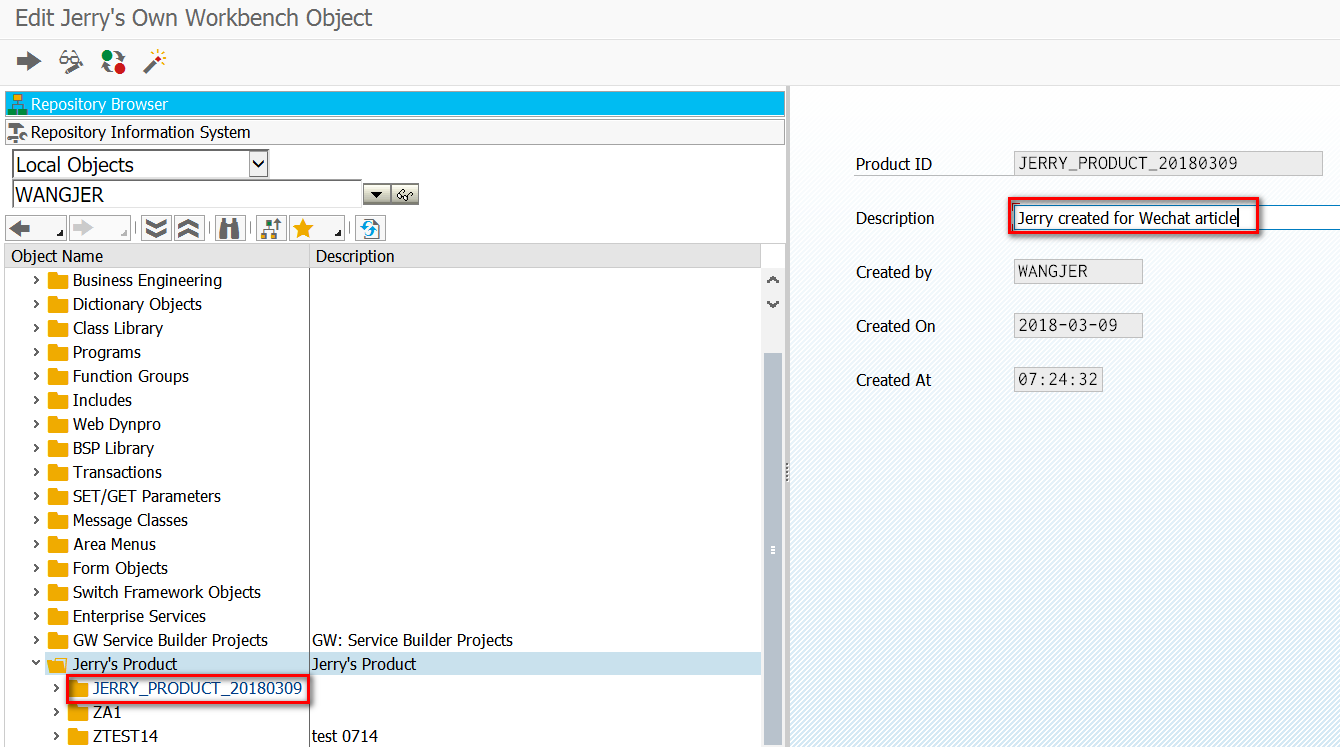Switch to the Repository Browser tab
The image size is (1340, 747).
point(395,104)
